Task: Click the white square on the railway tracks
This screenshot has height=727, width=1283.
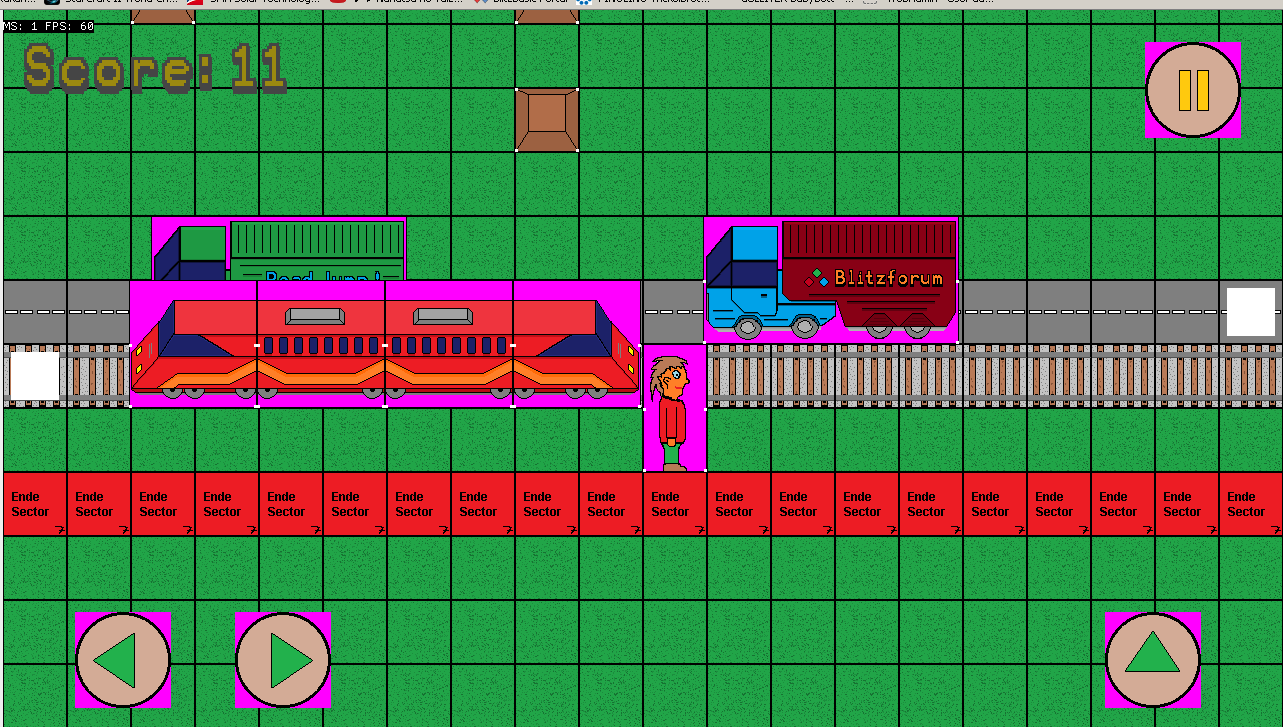Action: (x=34, y=376)
